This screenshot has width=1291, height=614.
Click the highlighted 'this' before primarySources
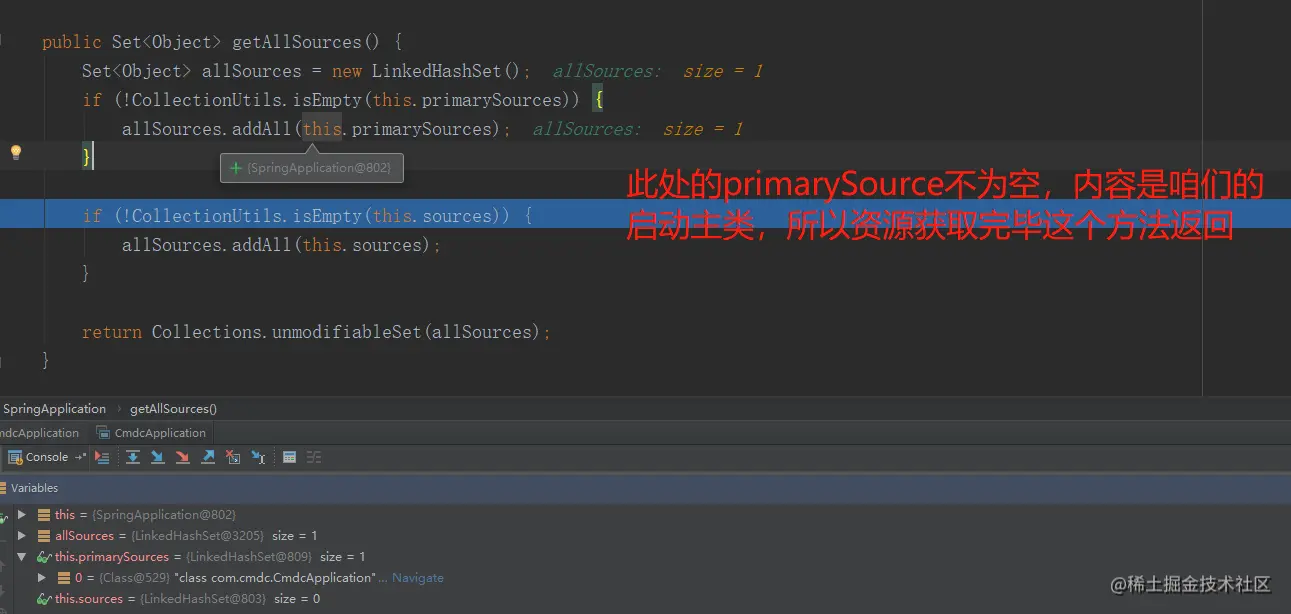click(x=322, y=129)
